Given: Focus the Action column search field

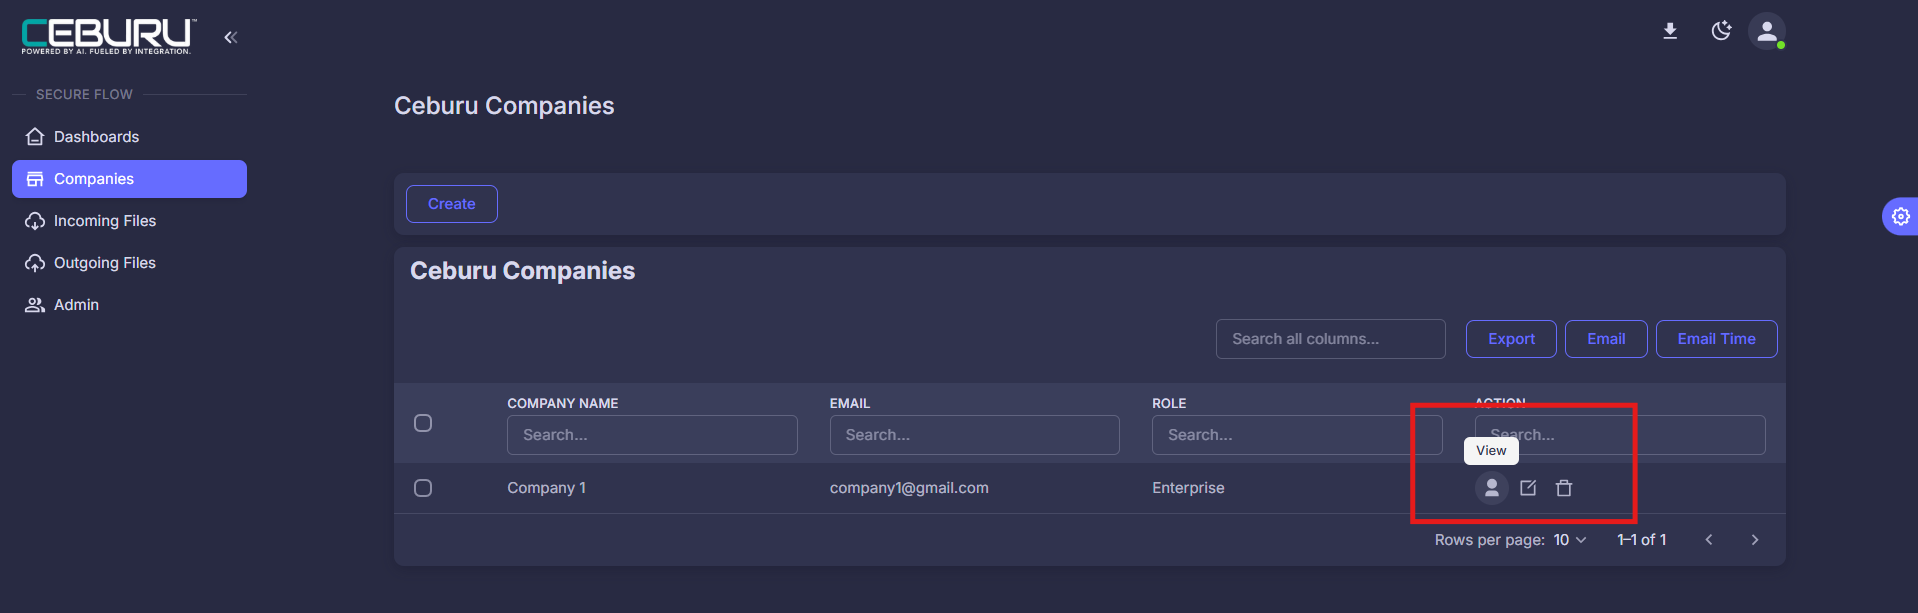Looking at the screenshot, I should coord(1620,435).
